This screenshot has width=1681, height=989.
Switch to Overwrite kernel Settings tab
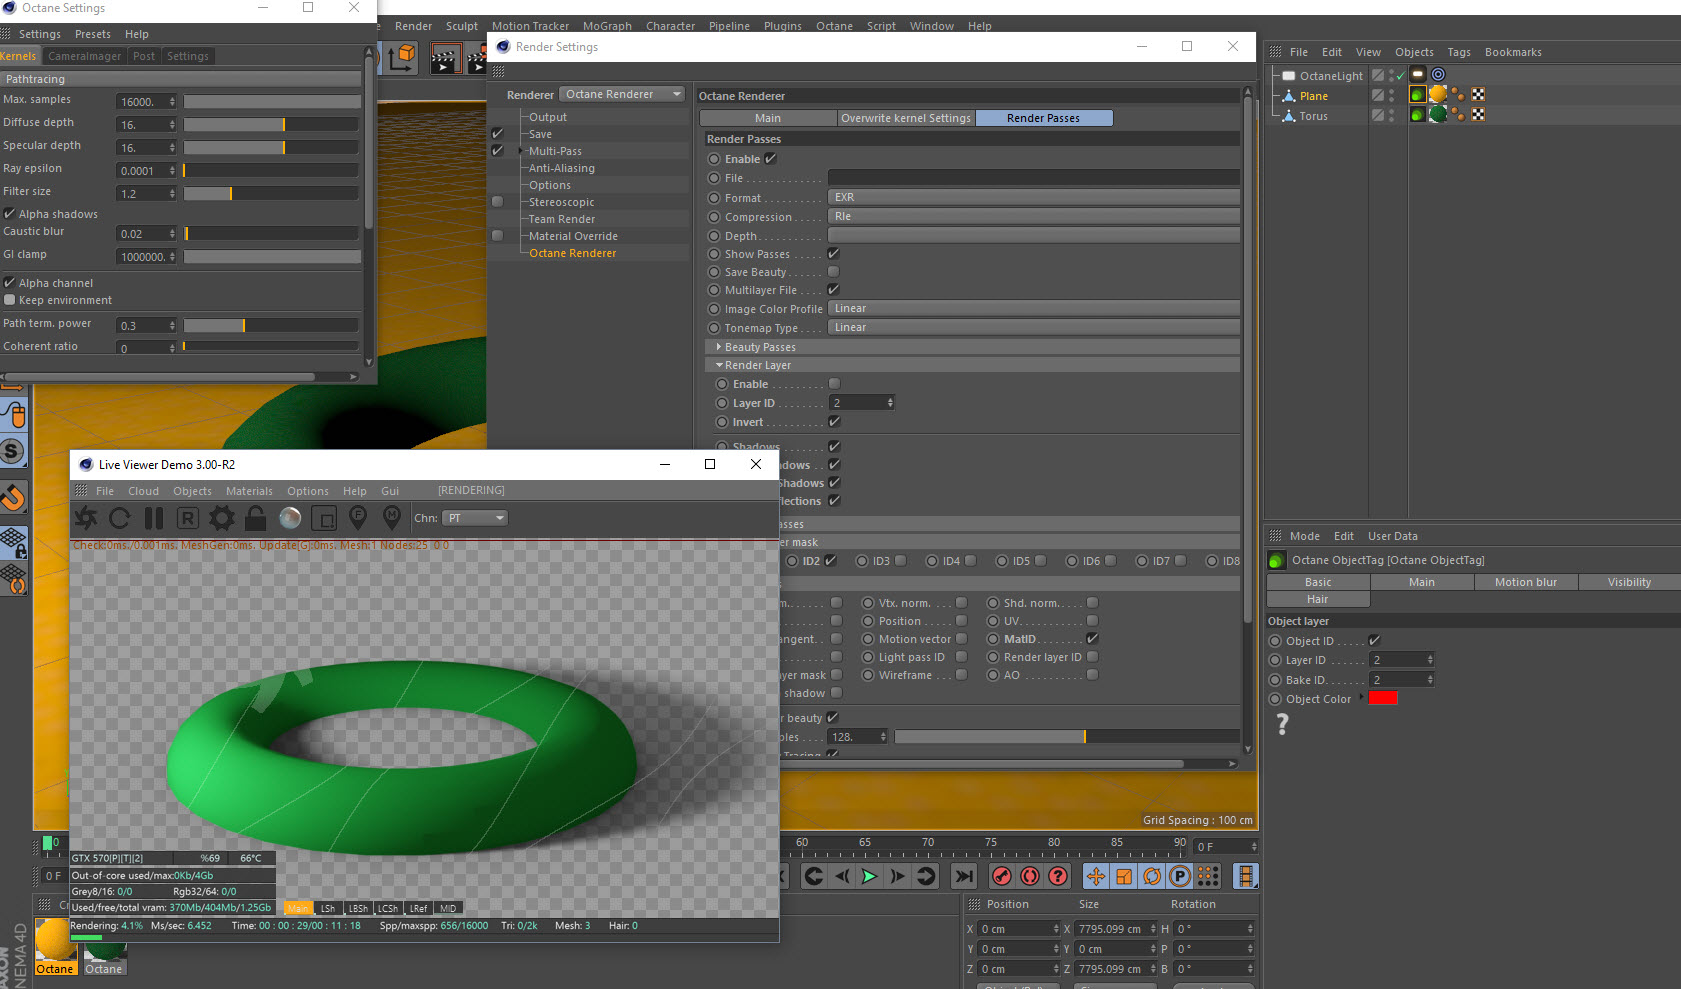pos(906,118)
